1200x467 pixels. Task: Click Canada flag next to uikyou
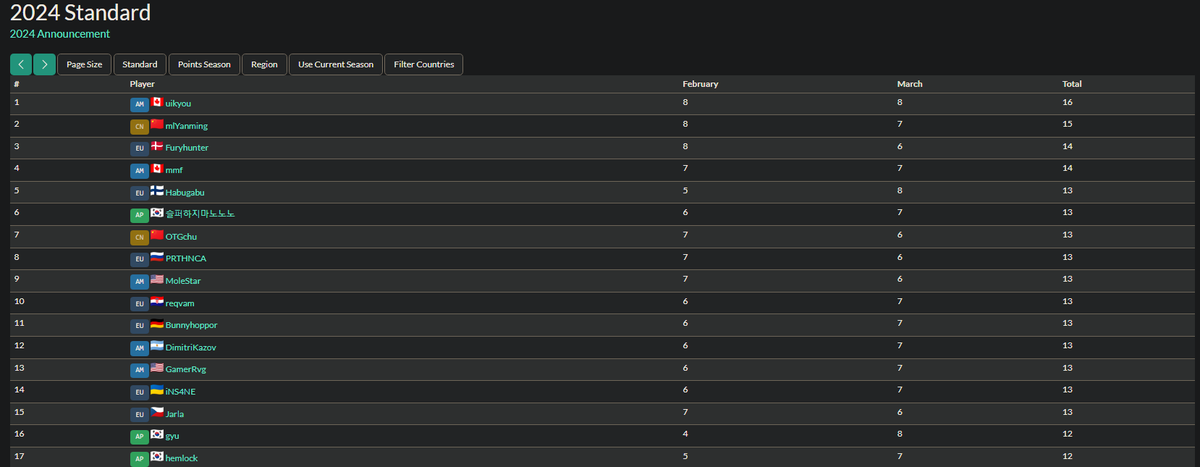(157, 103)
